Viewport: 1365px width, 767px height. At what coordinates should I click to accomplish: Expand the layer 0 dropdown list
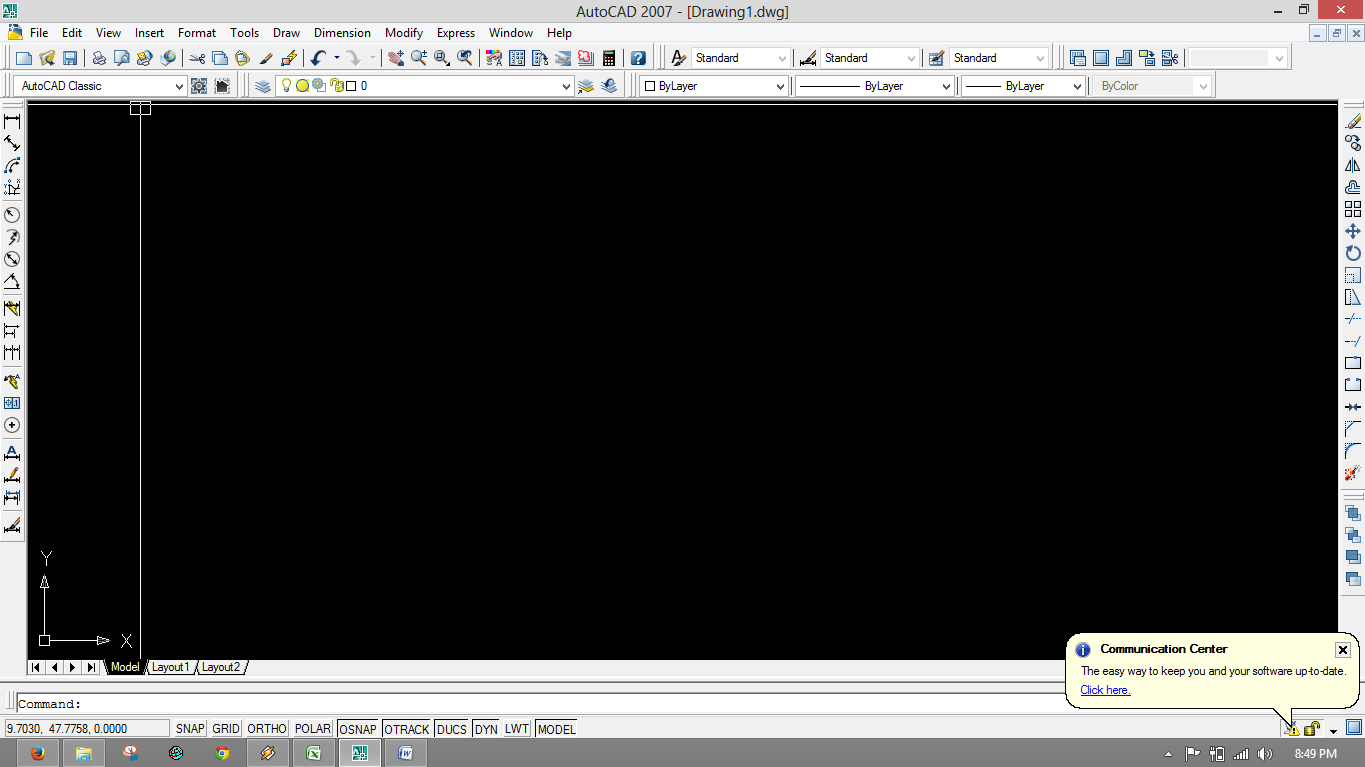click(567, 86)
